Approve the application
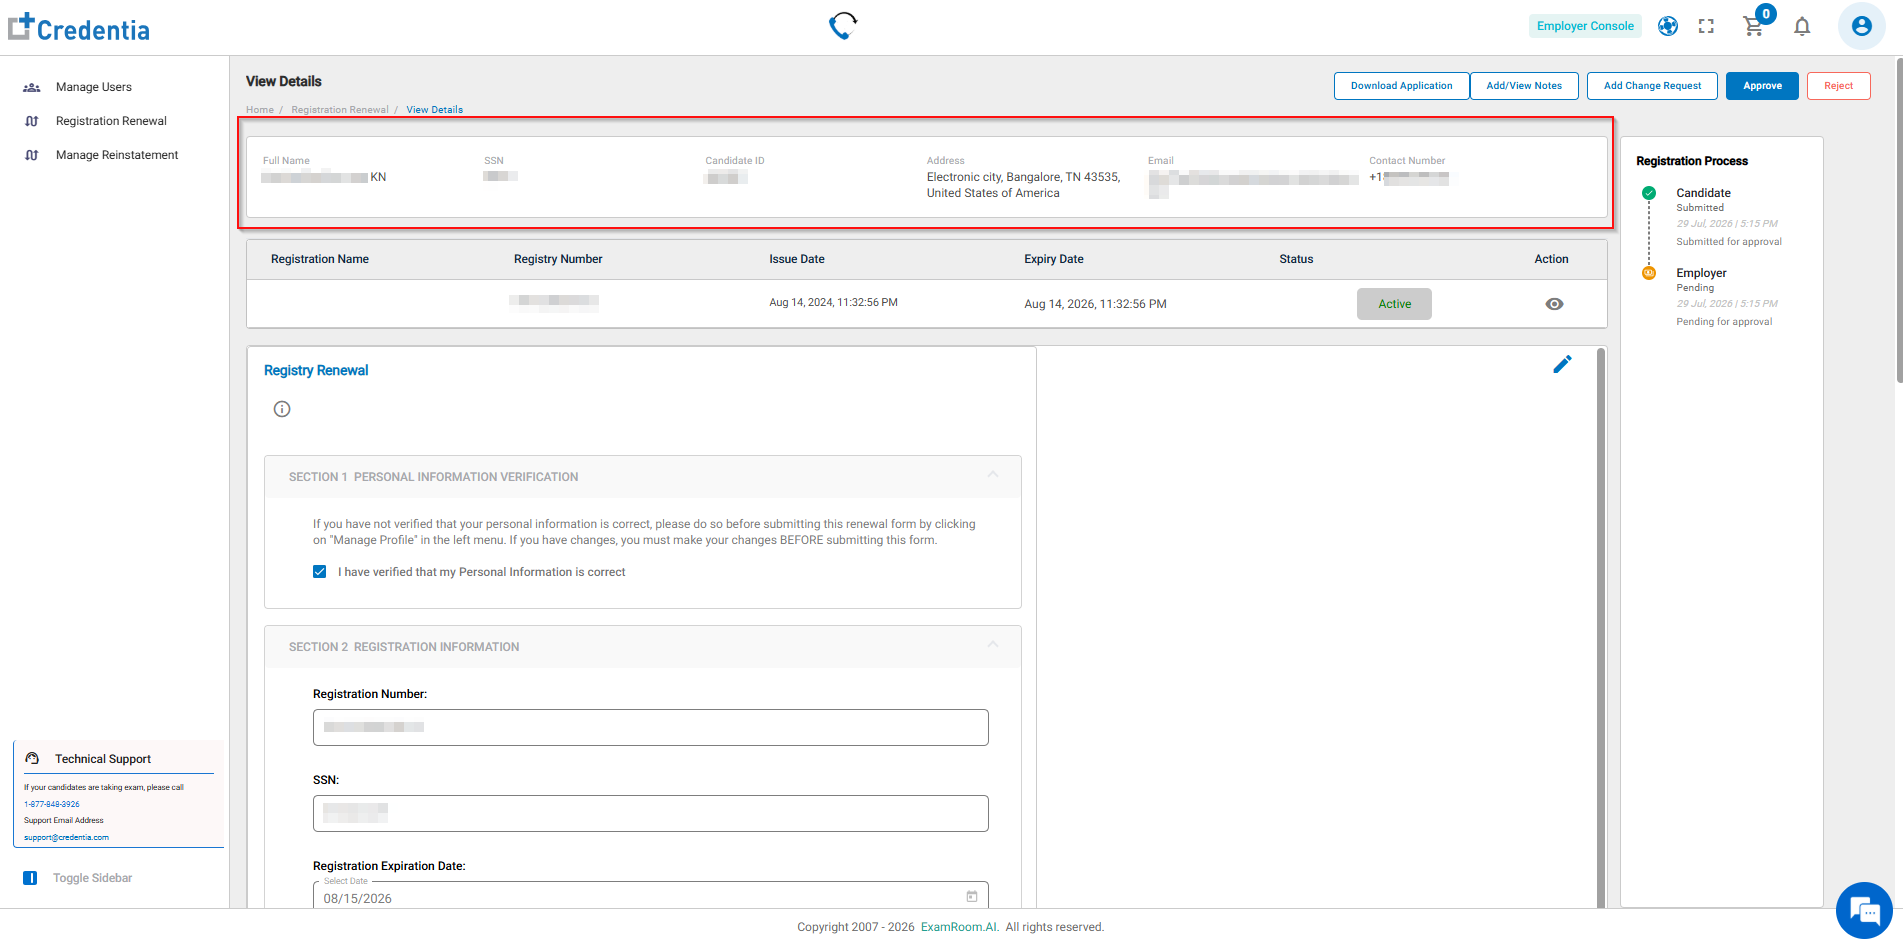Viewport: 1903px width, 941px height. click(1762, 86)
